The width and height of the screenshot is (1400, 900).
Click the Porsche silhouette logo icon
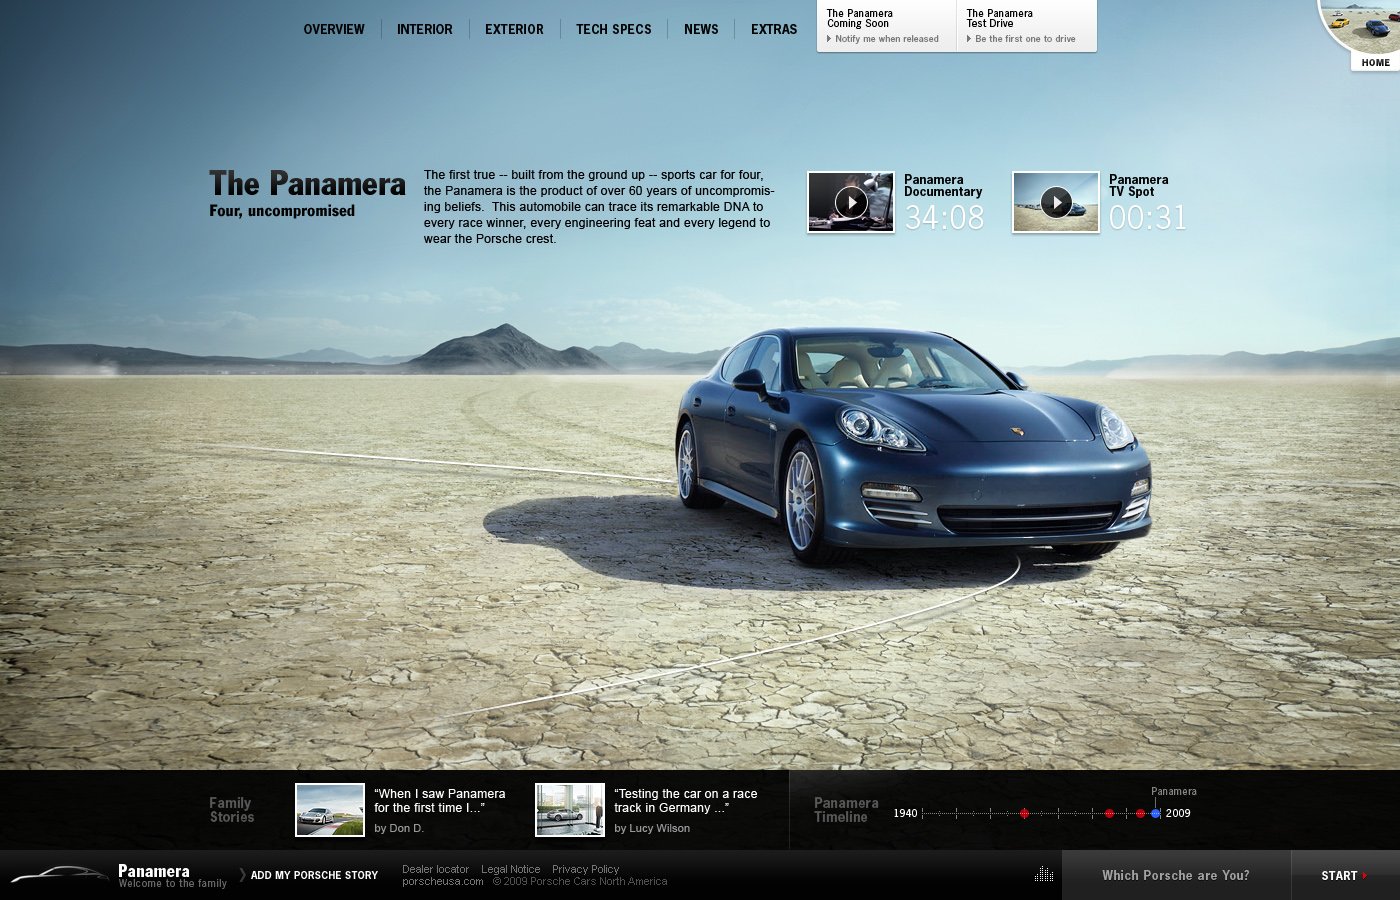click(x=59, y=875)
